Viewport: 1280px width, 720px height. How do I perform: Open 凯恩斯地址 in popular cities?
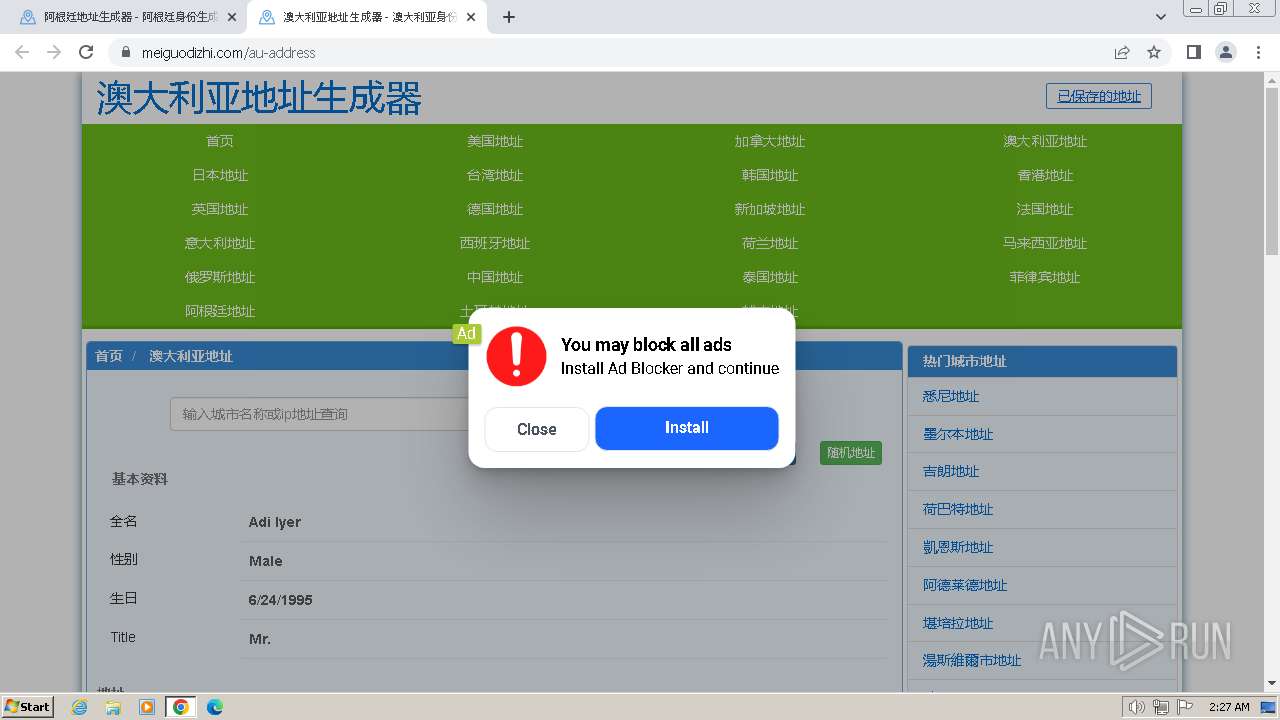tap(958, 547)
